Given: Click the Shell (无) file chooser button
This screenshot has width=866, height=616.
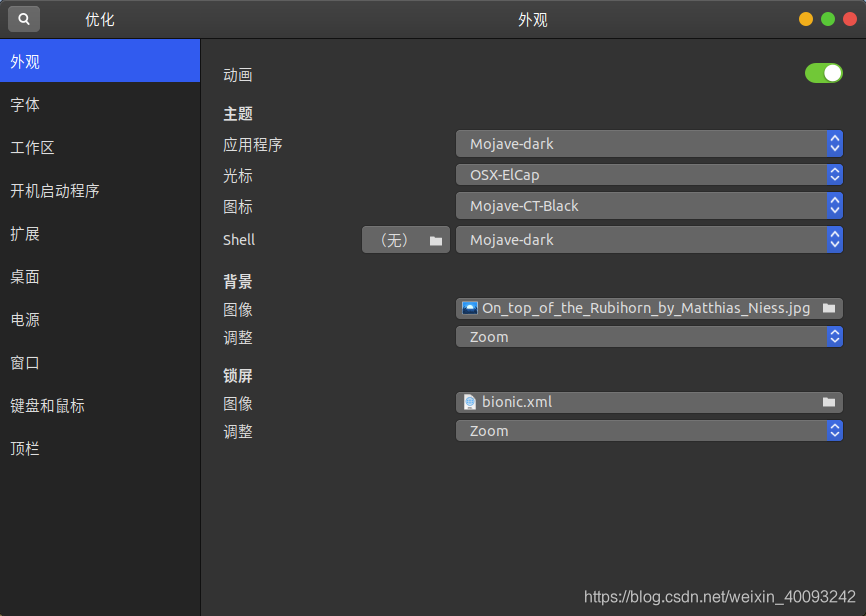Looking at the screenshot, I should tap(406, 240).
